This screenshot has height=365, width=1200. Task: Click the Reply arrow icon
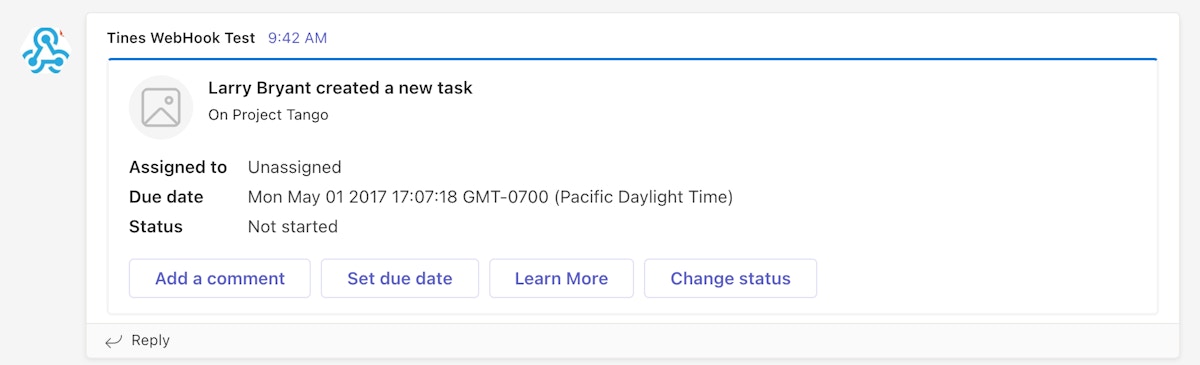click(113, 341)
